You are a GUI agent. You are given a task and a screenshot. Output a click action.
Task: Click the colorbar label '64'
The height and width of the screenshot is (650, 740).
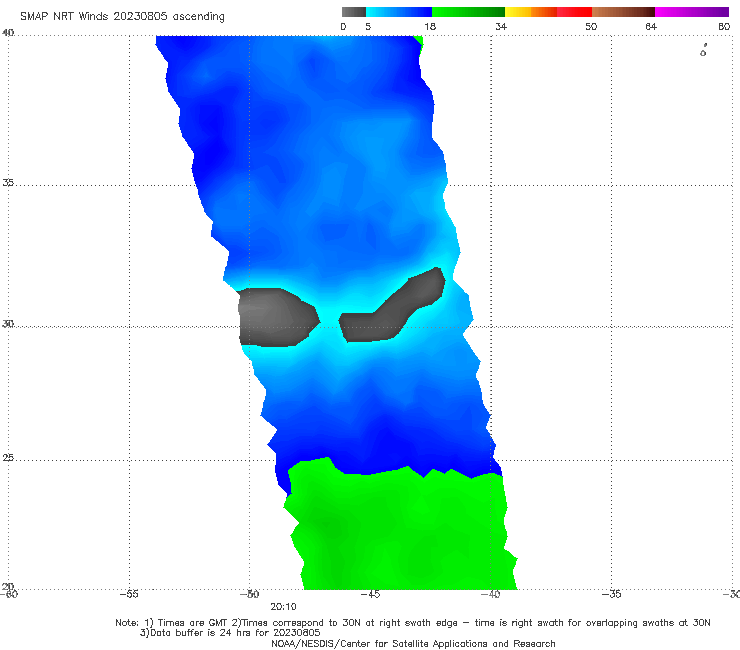pyautogui.click(x=651, y=26)
